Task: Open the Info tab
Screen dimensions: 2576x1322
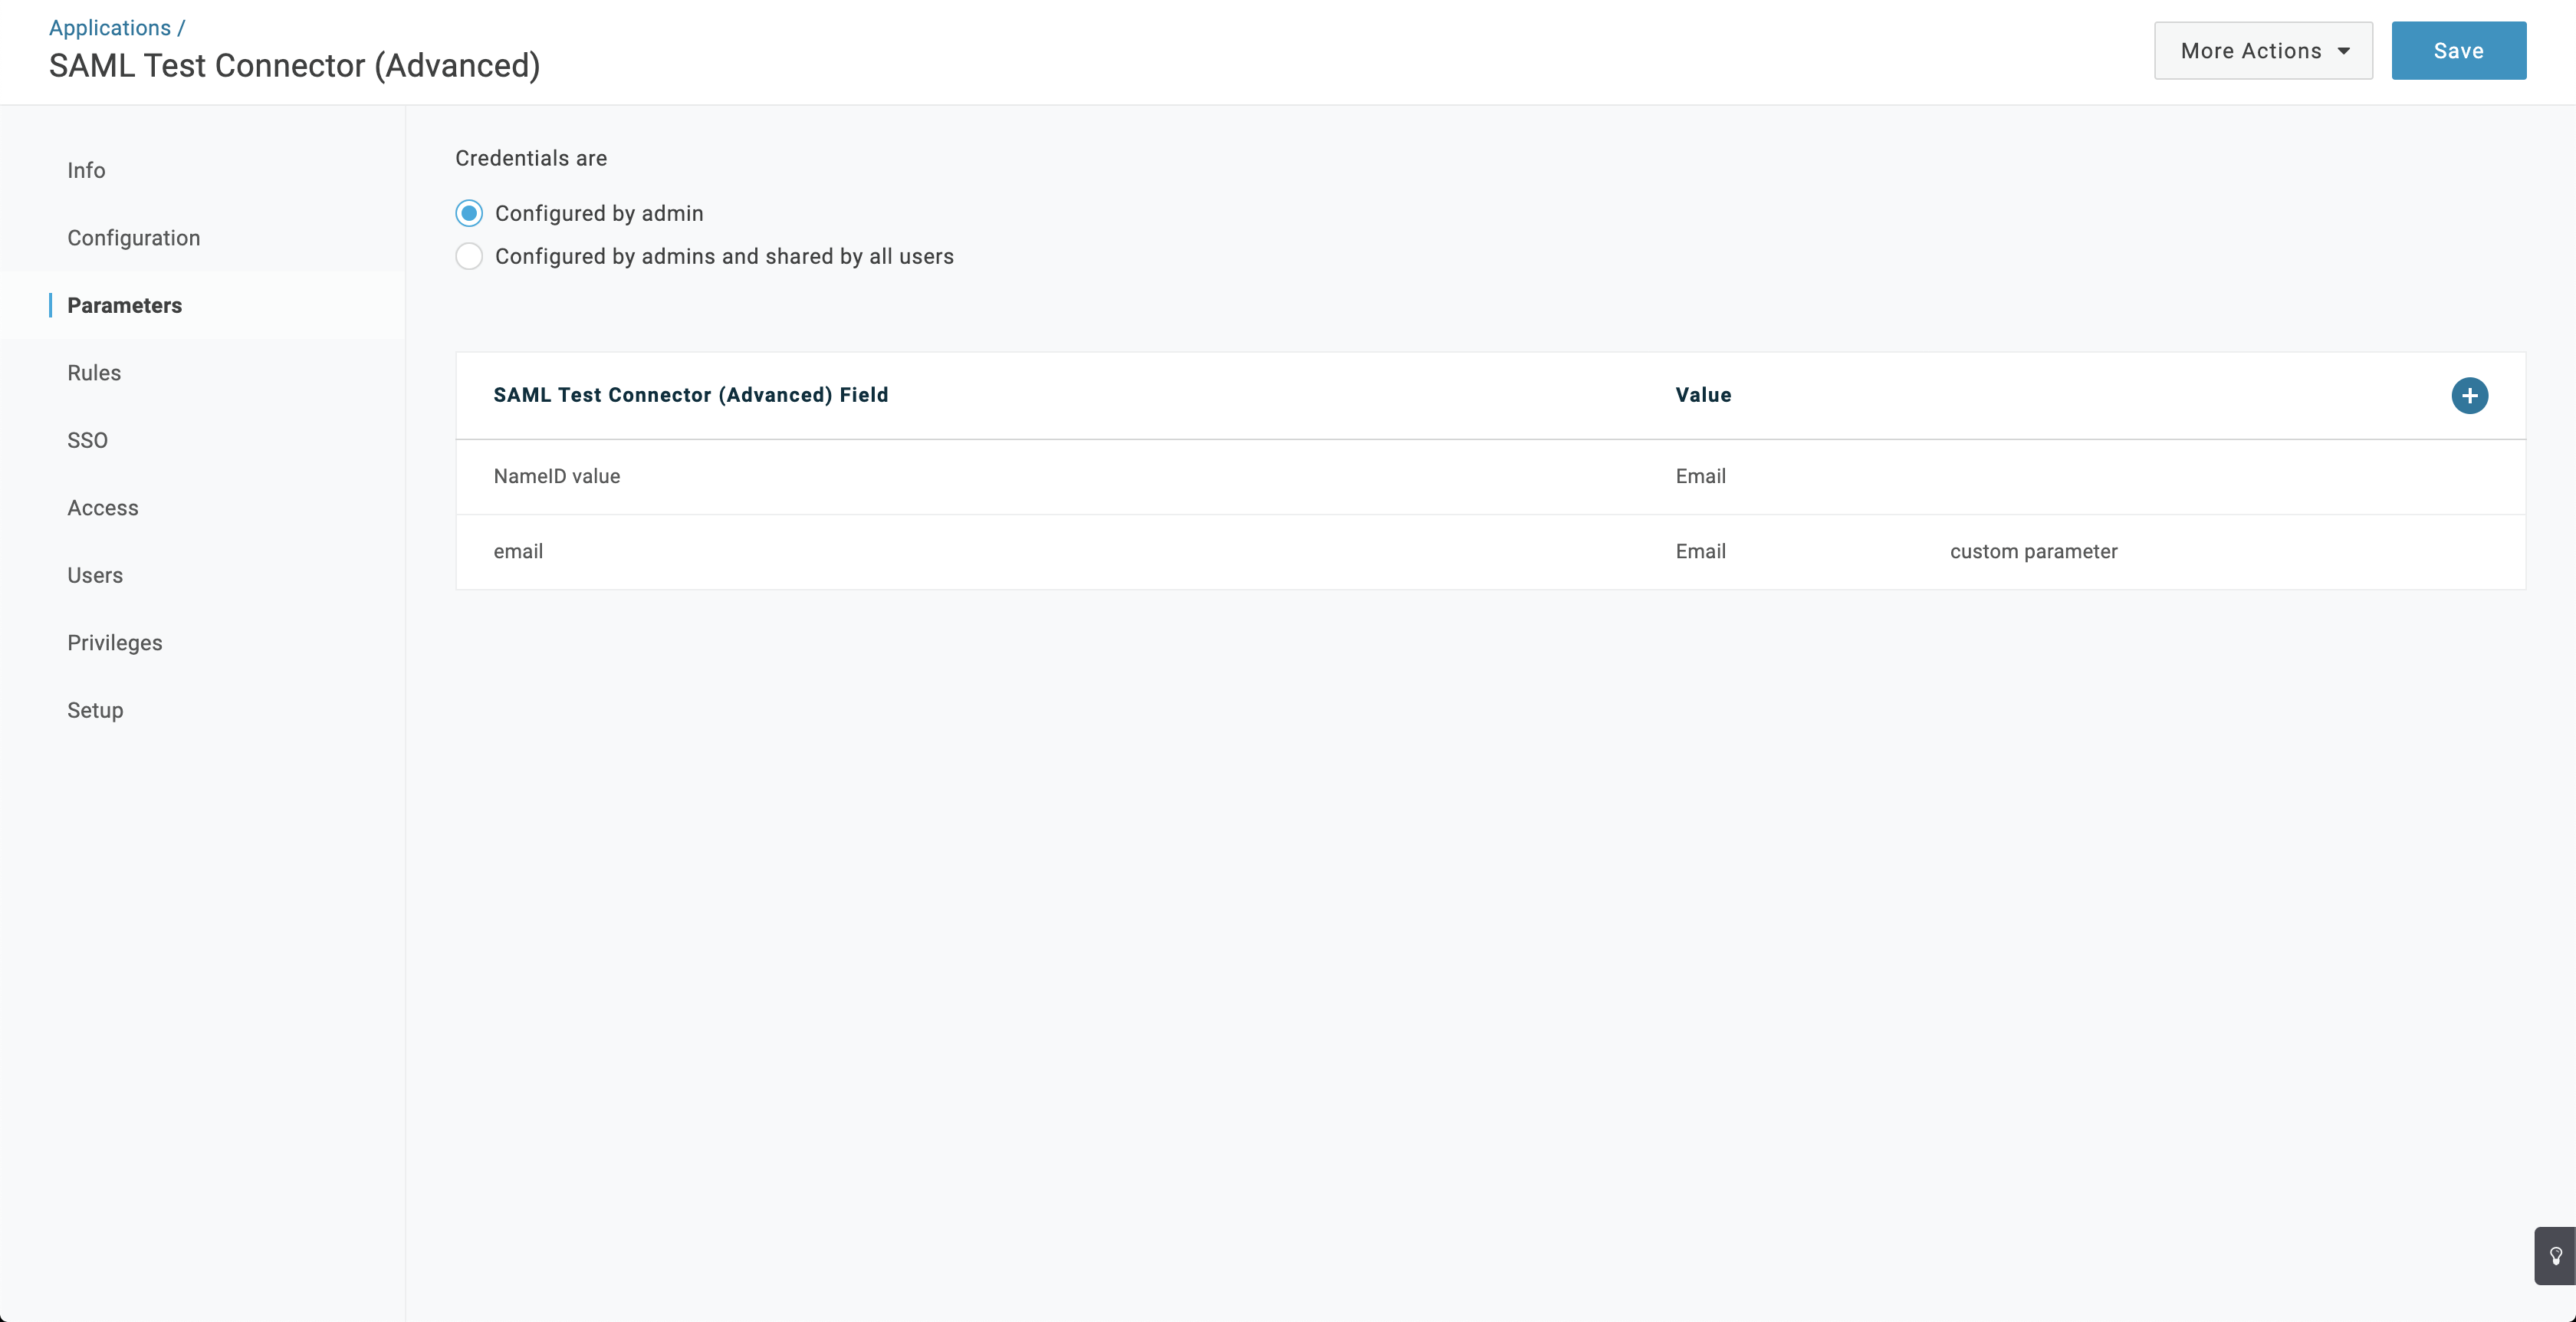Action: [x=86, y=170]
